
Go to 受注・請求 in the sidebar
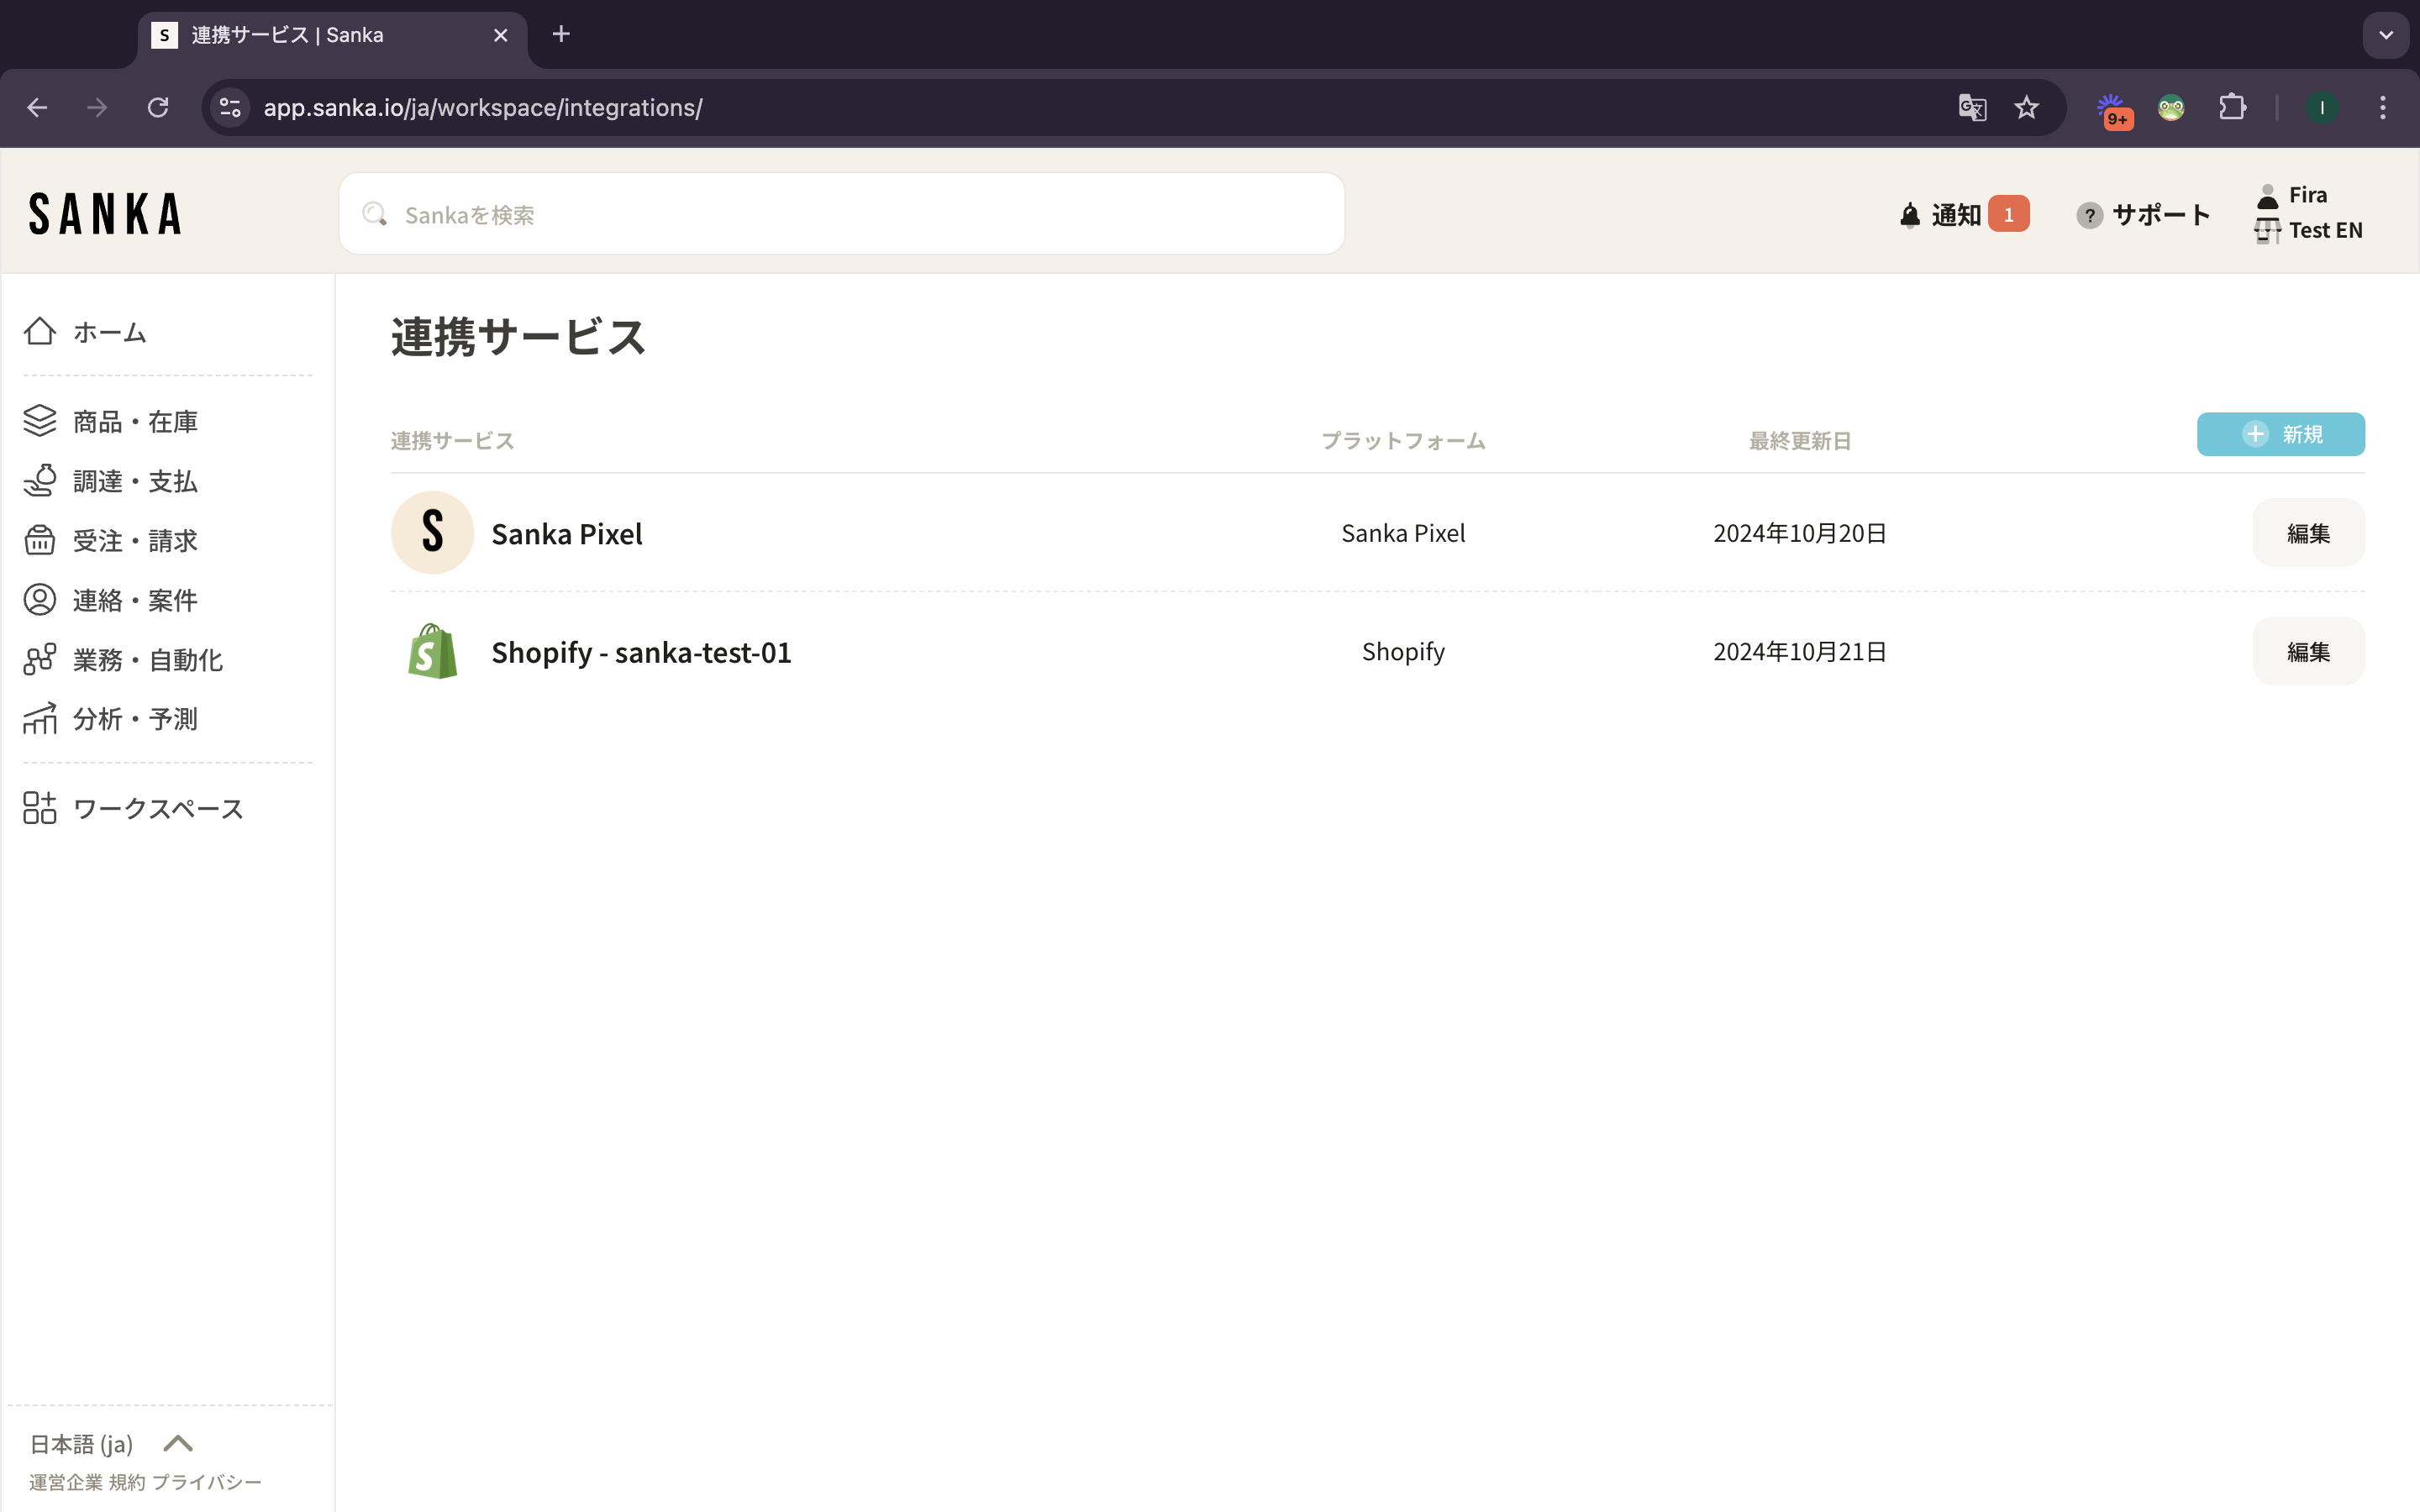(135, 541)
